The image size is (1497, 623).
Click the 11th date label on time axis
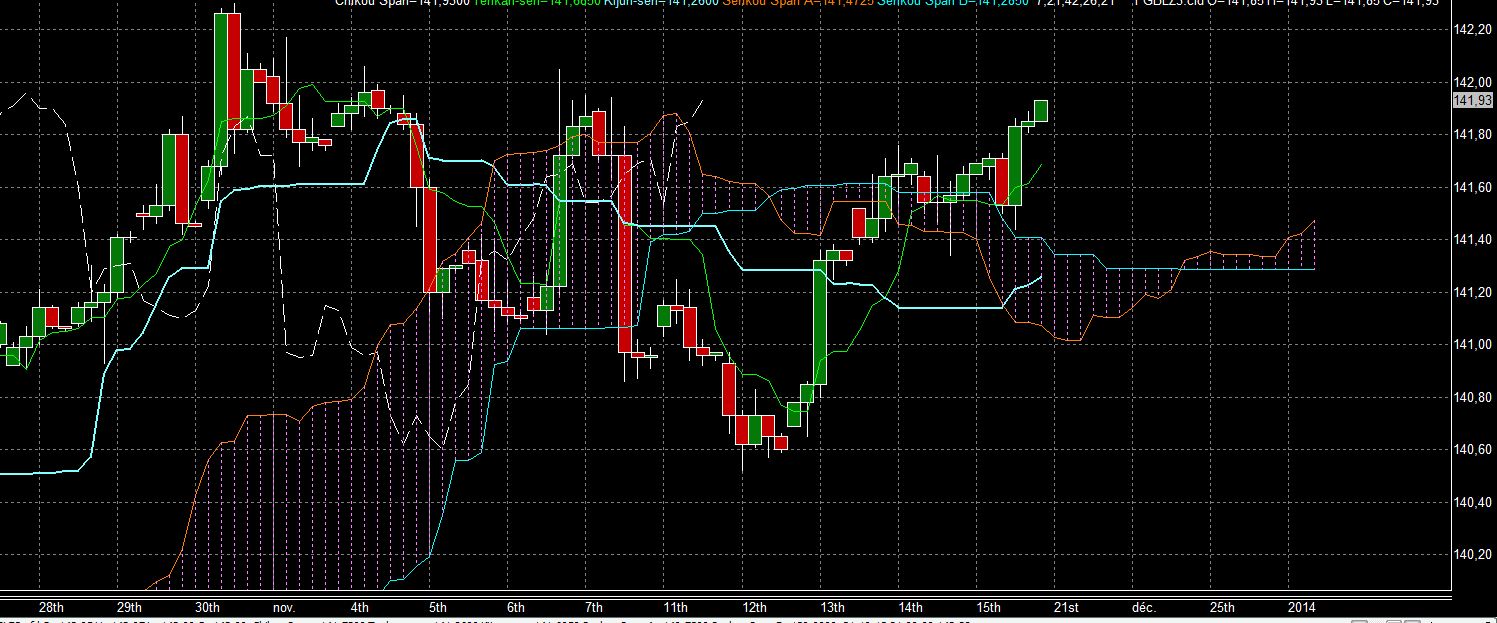click(675, 608)
